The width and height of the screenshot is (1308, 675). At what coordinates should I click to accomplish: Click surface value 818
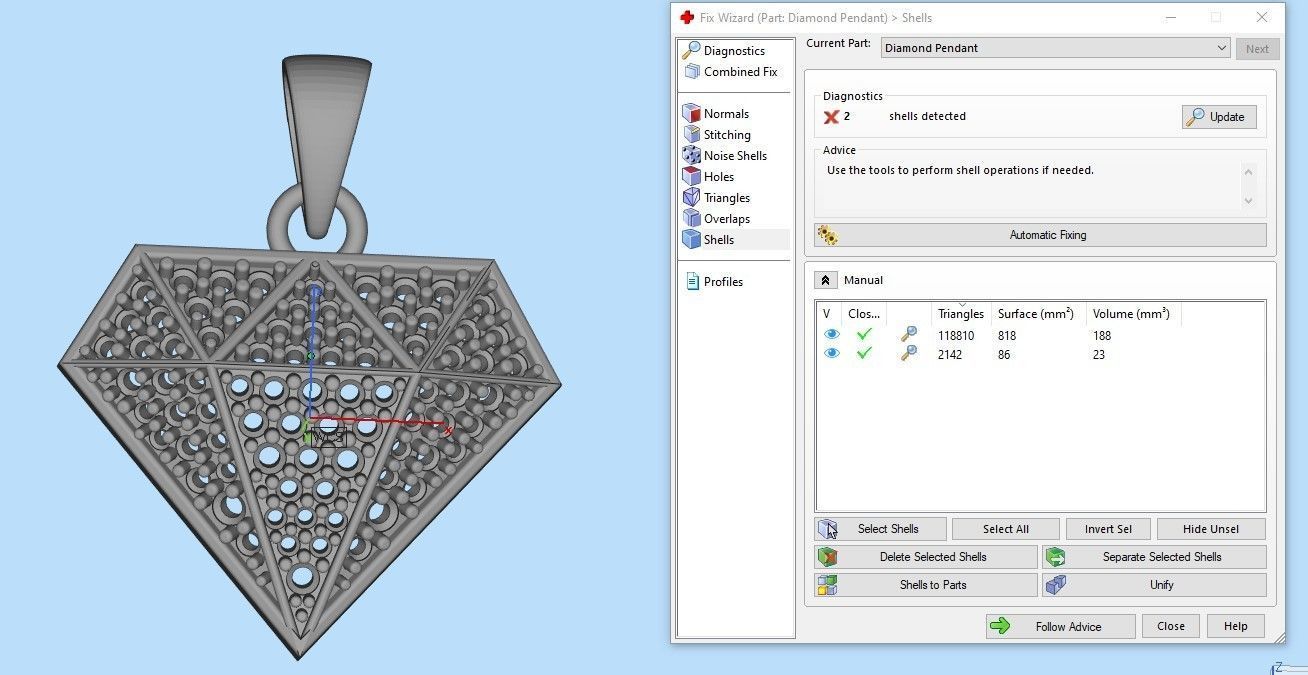(1007, 336)
